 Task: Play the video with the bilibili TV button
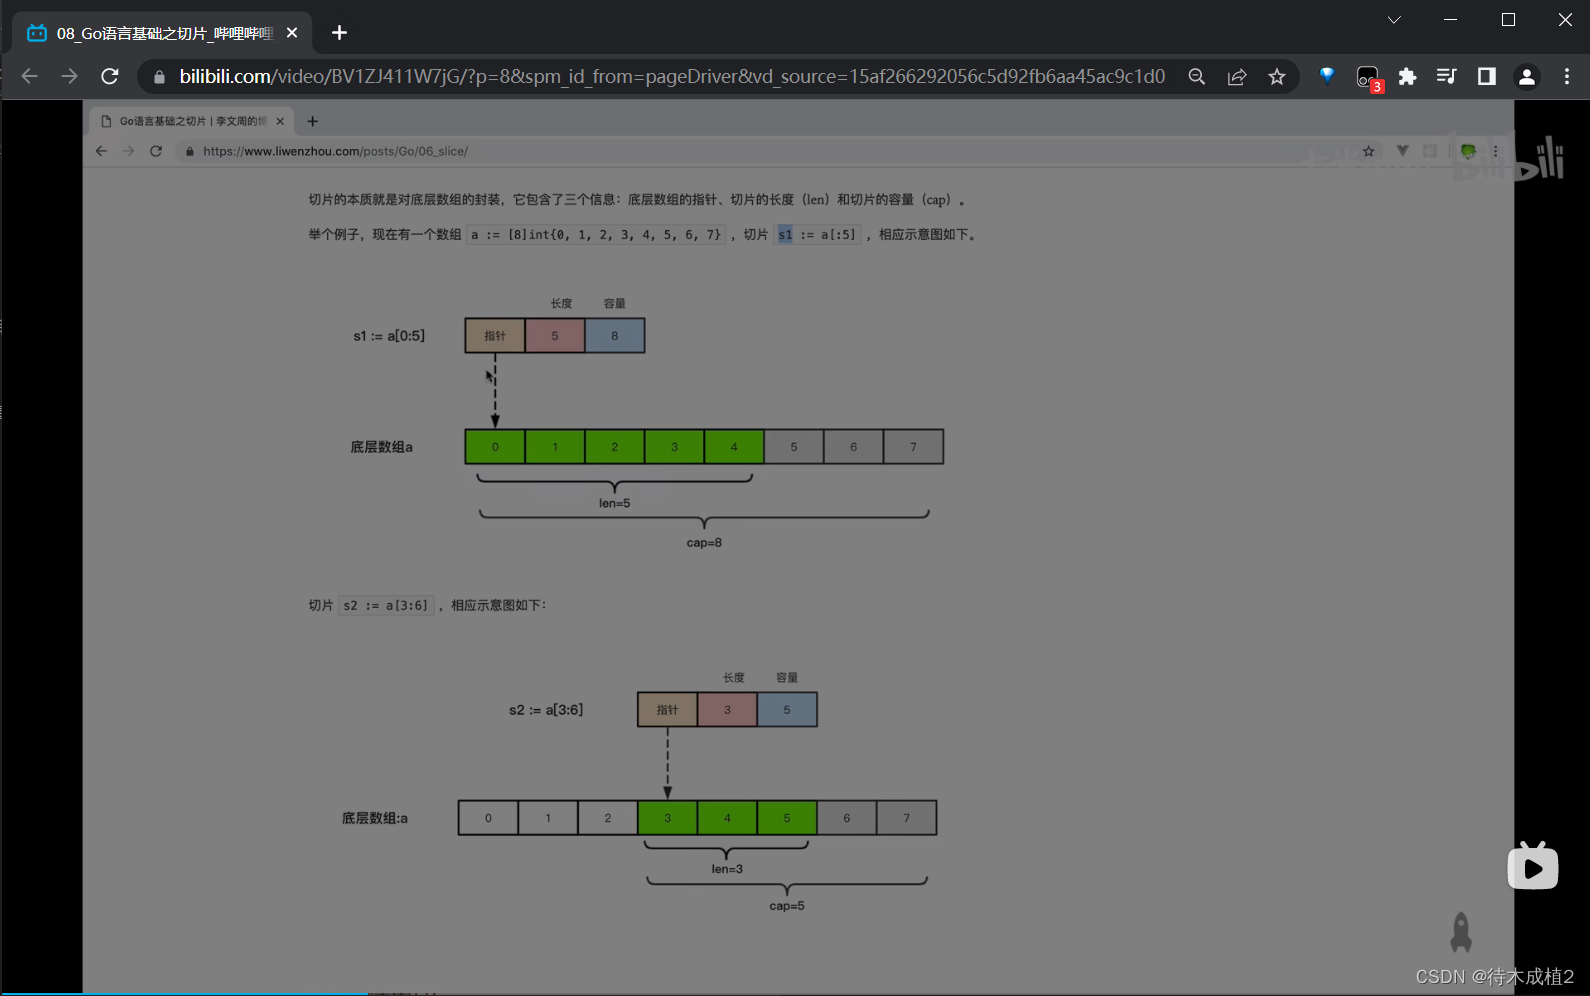coord(1533,866)
